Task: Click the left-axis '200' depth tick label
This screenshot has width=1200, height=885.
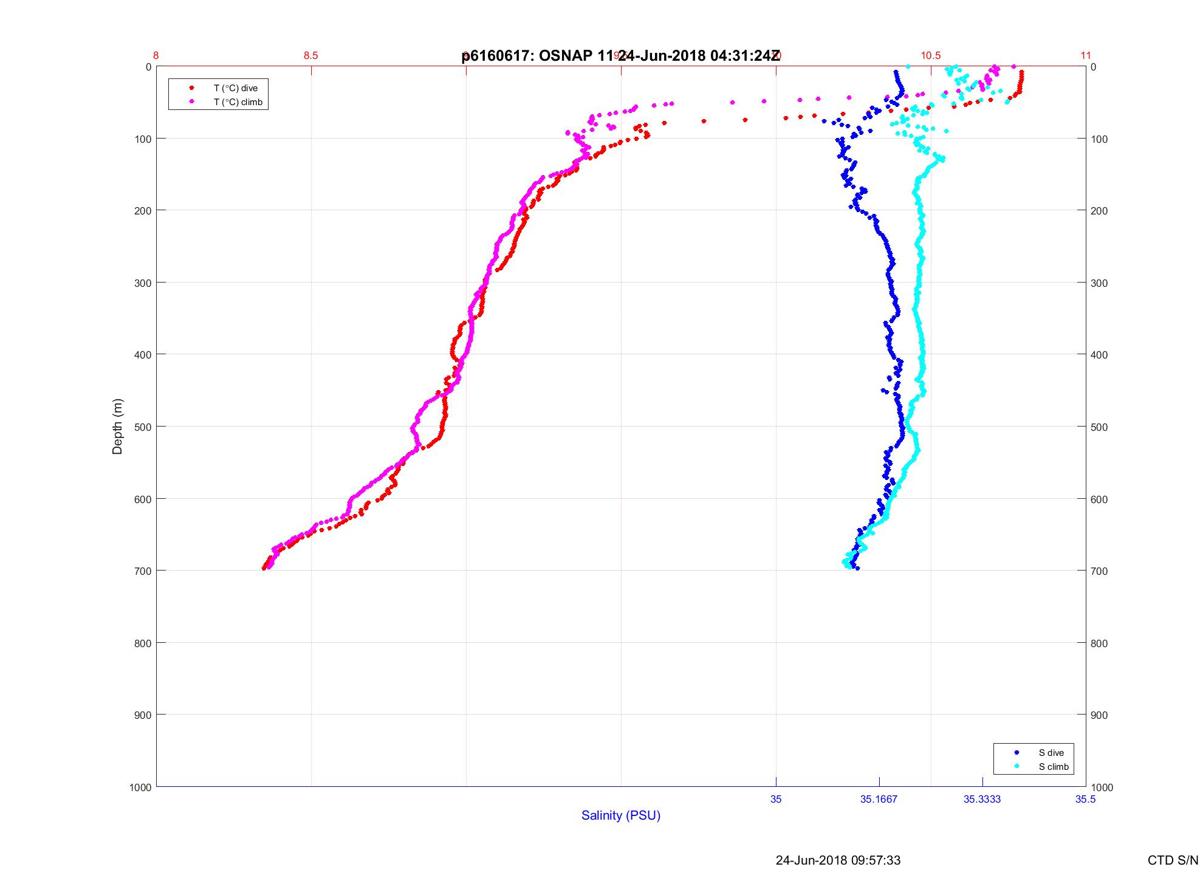Action: coord(141,211)
